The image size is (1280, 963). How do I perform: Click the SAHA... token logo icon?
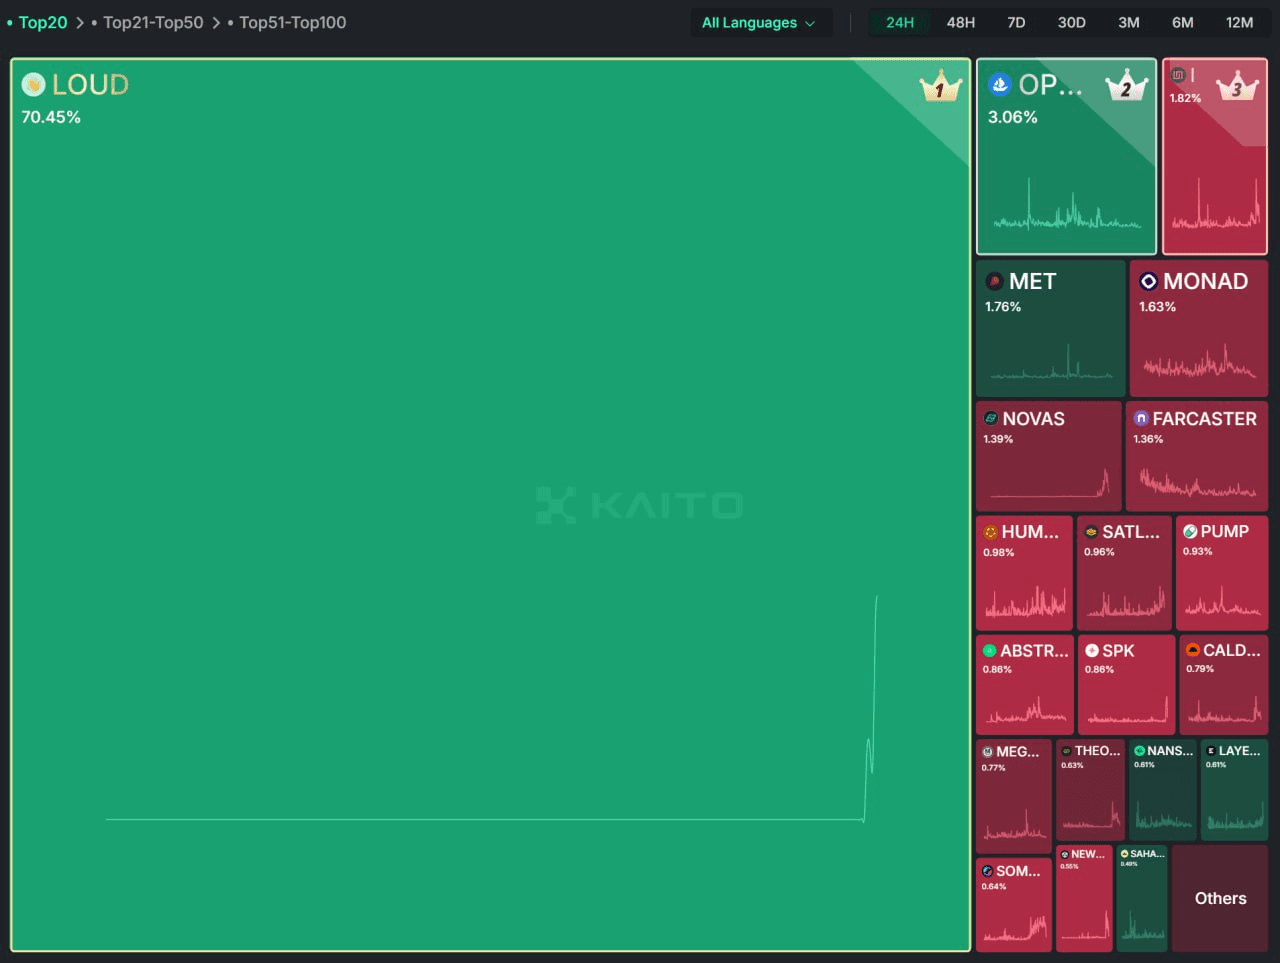point(1125,854)
